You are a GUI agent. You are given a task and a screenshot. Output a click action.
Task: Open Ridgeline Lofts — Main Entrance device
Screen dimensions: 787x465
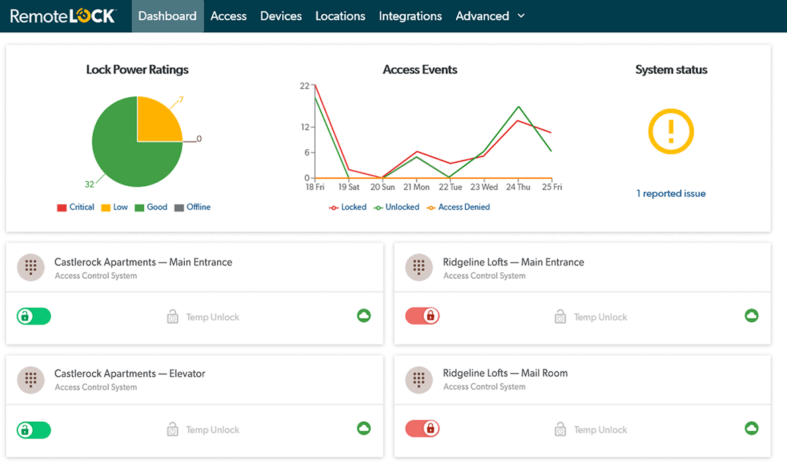coord(513,262)
